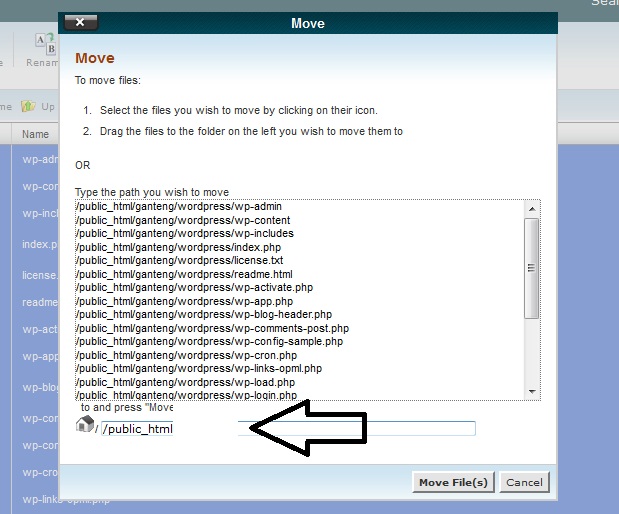Click readme row in background file list
The width and height of the screenshot is (619, 514).
[x=40, y=302]
